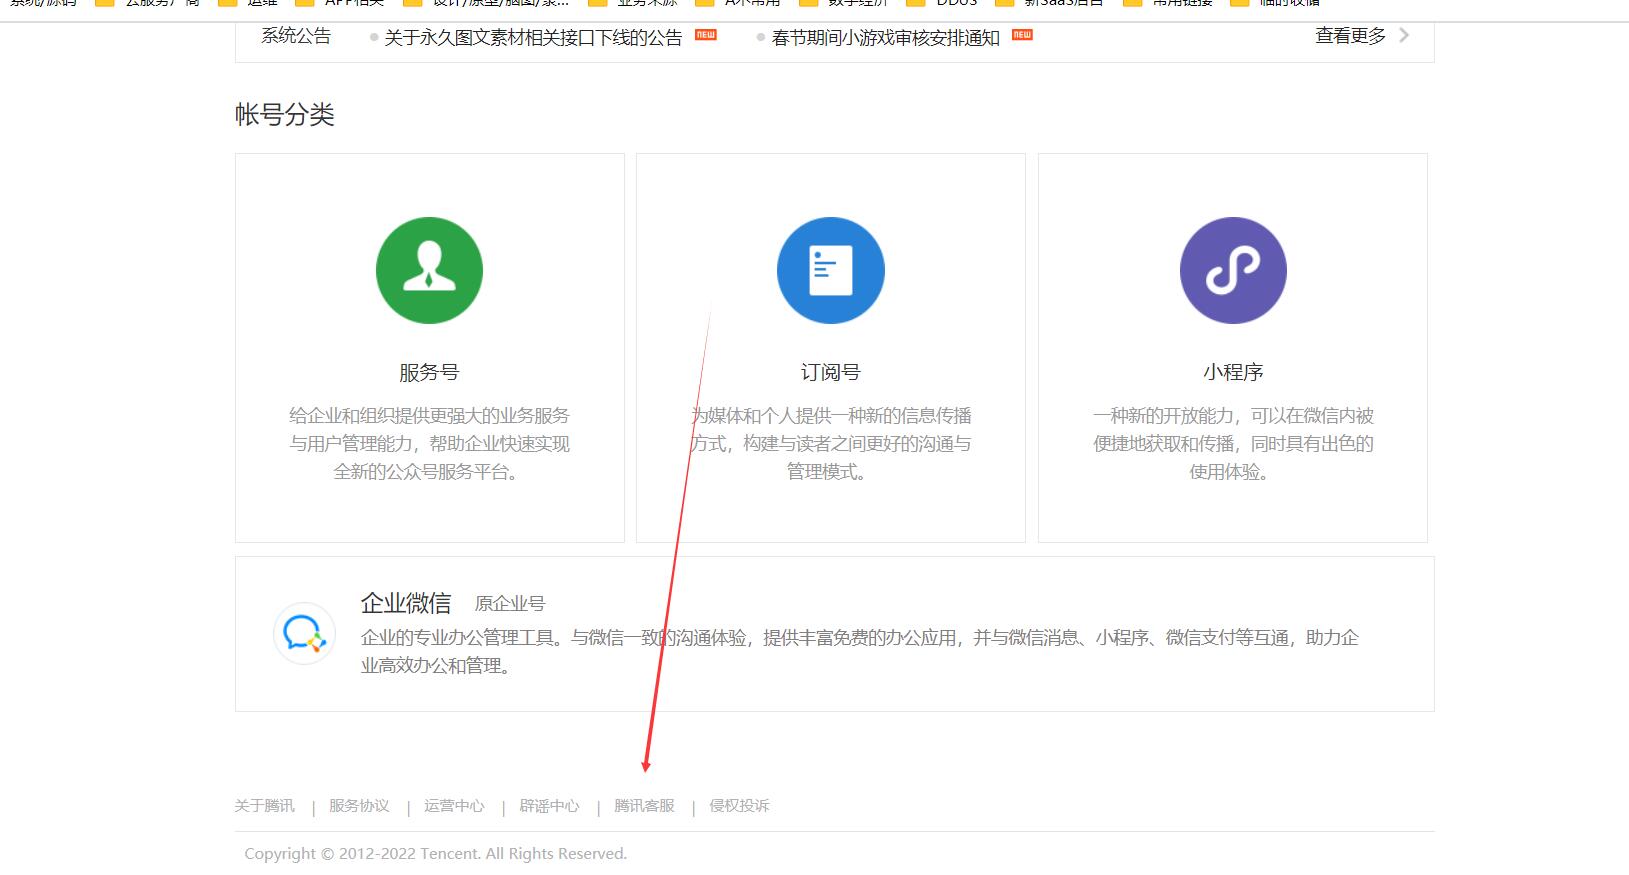The width and height of the screenshot is (1629, 875).
Task: Click the purple 小程序 mini program icon
Action: (1233, 270)
